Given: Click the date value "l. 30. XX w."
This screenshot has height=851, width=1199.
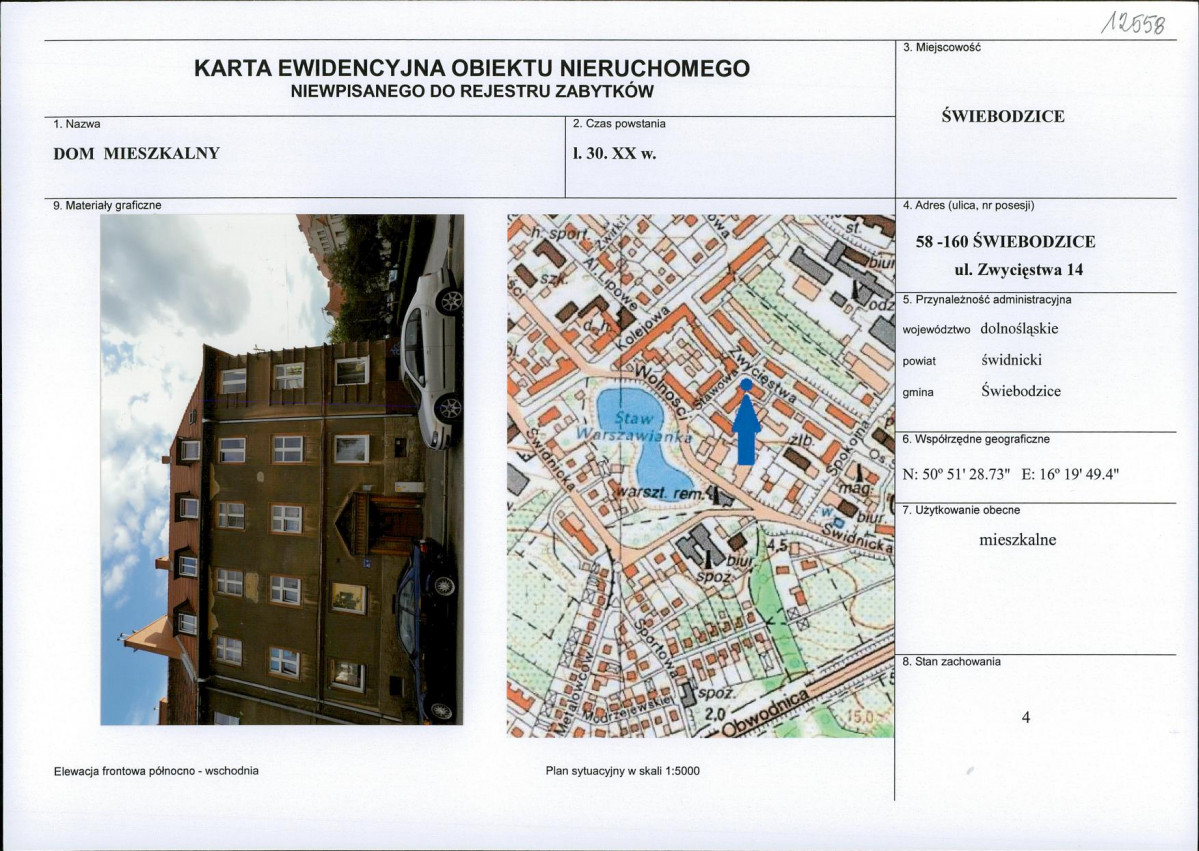Looking at the screenshot, I should tap(615, 153).
